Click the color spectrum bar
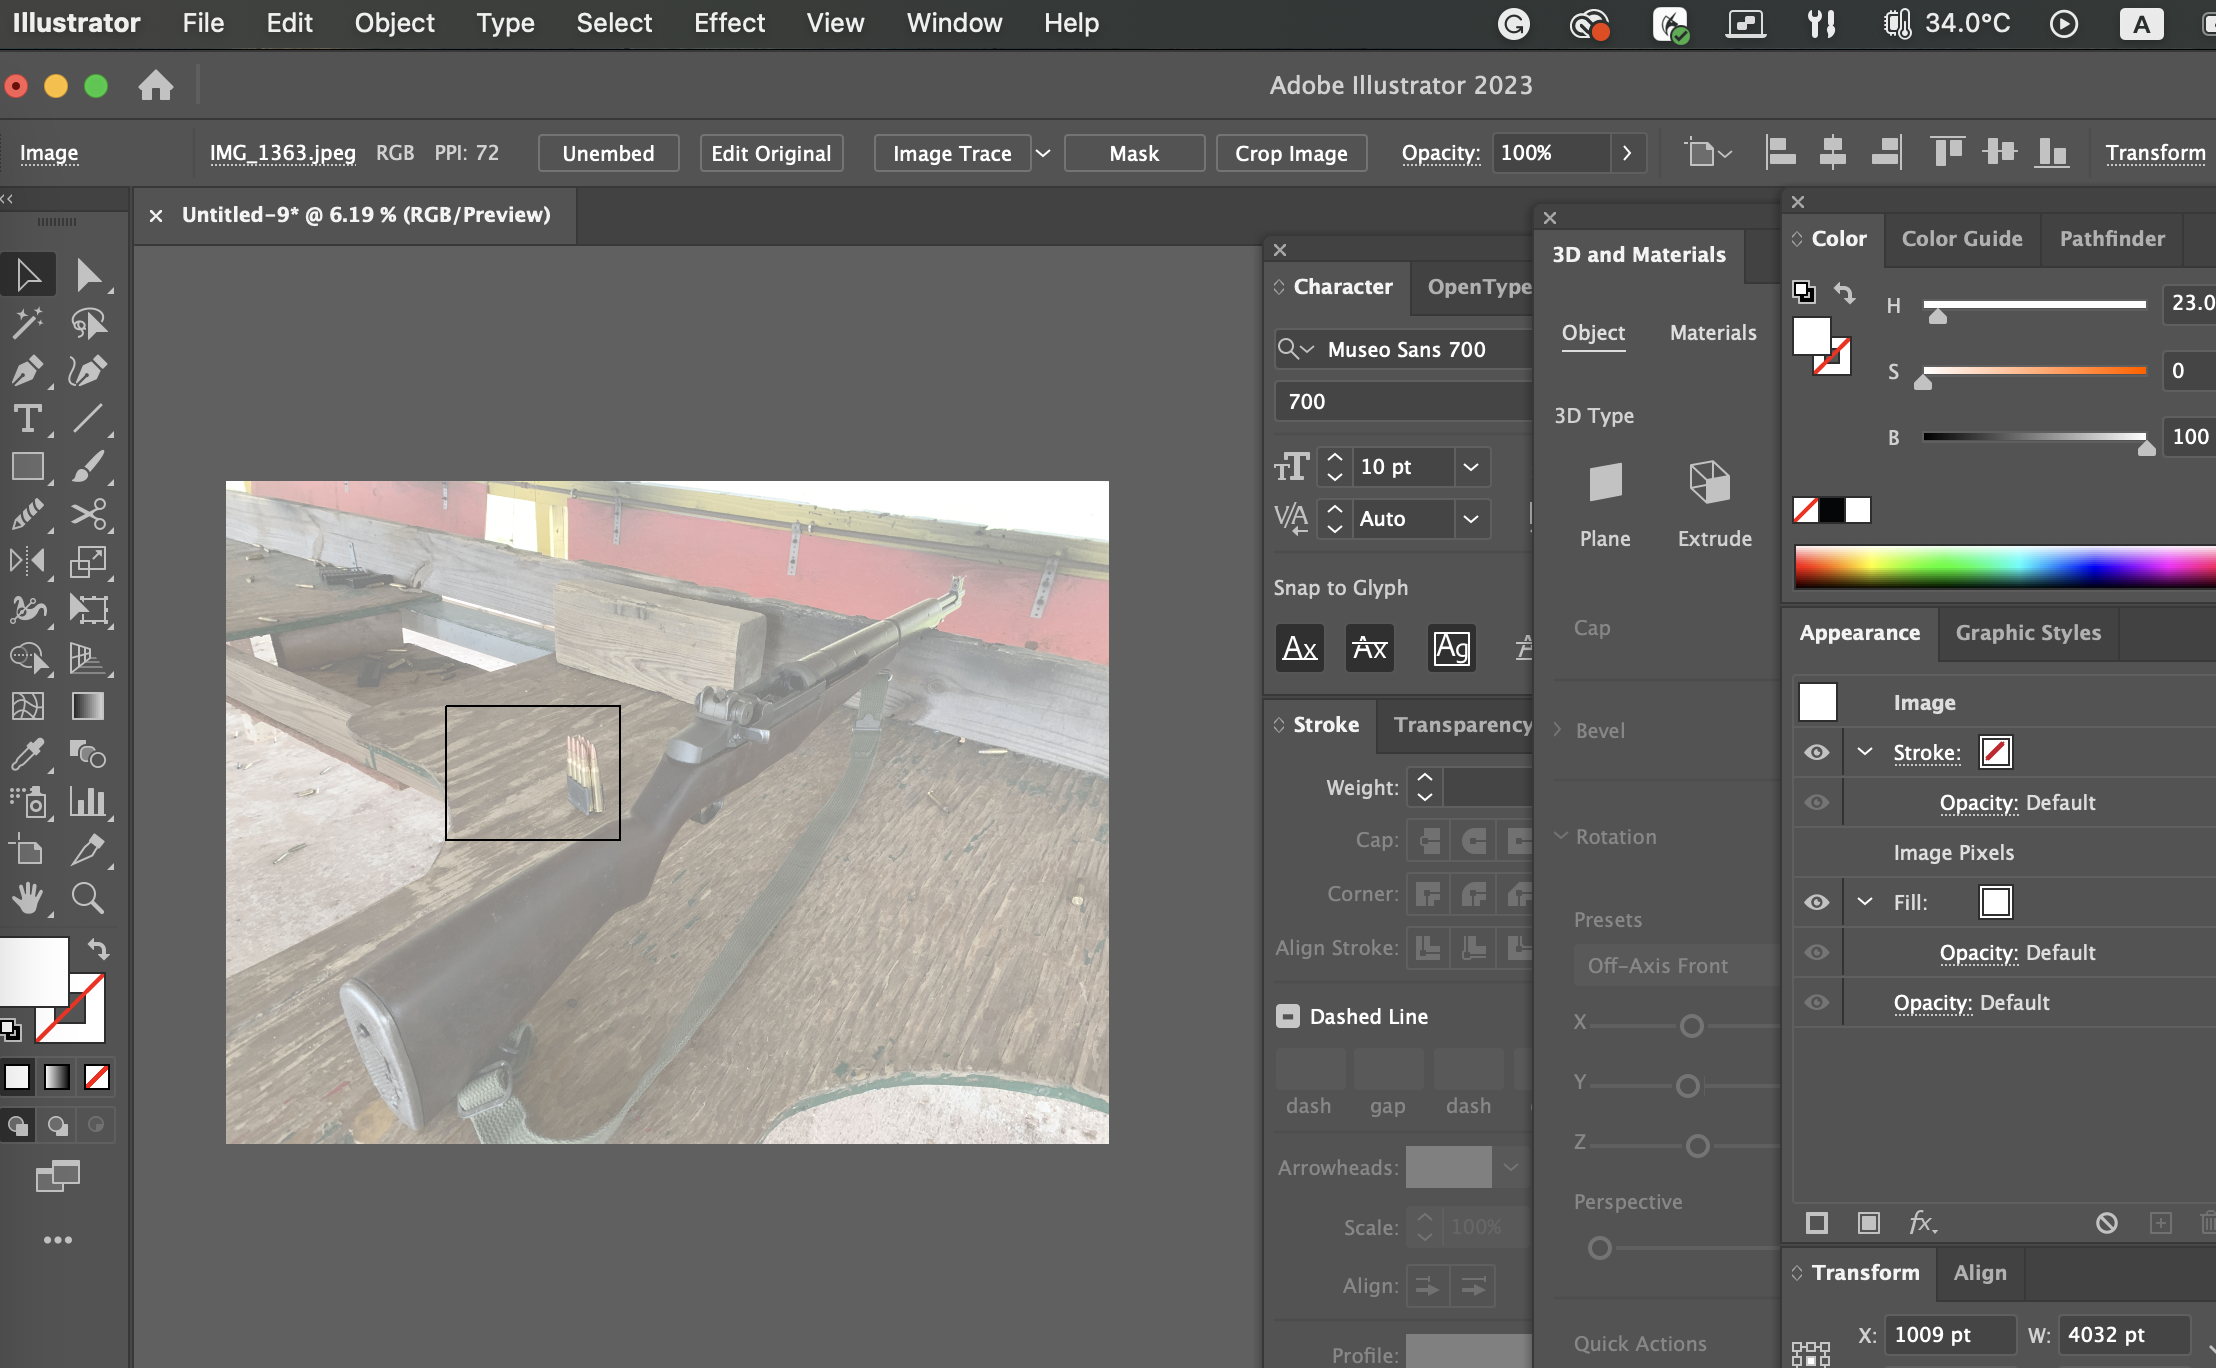The width and height of the screenshot is (2216, 1368). pos(2000,566)
